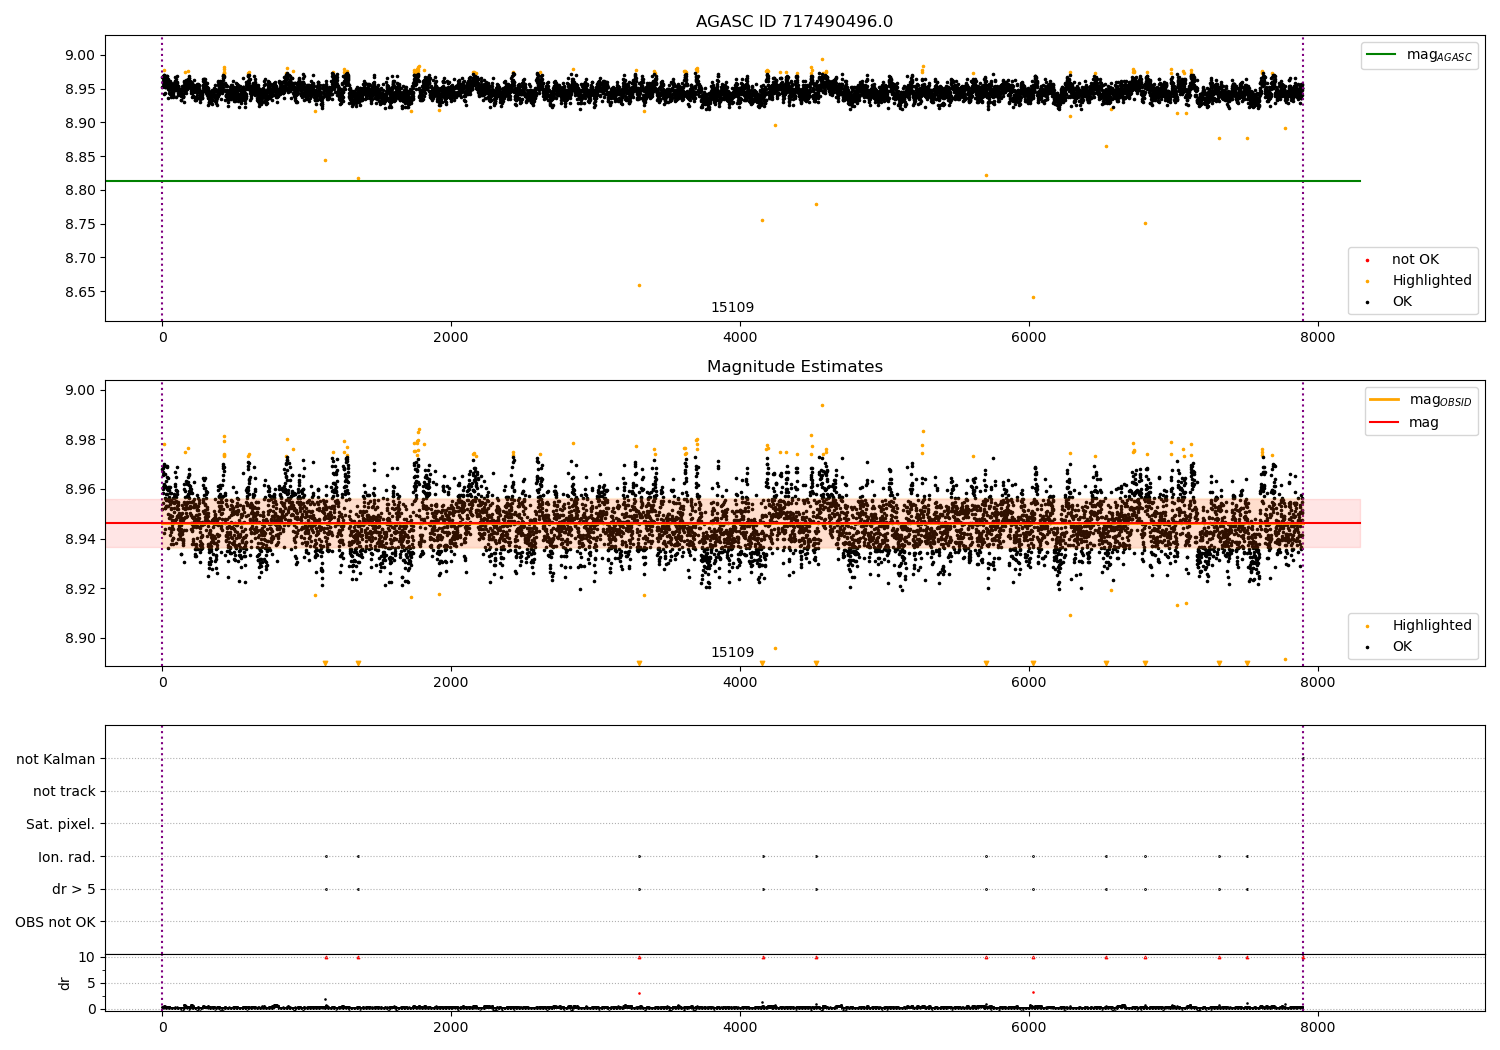
Task: Click the 'not Kalman' axis label
Action: [x=56, y=759]
